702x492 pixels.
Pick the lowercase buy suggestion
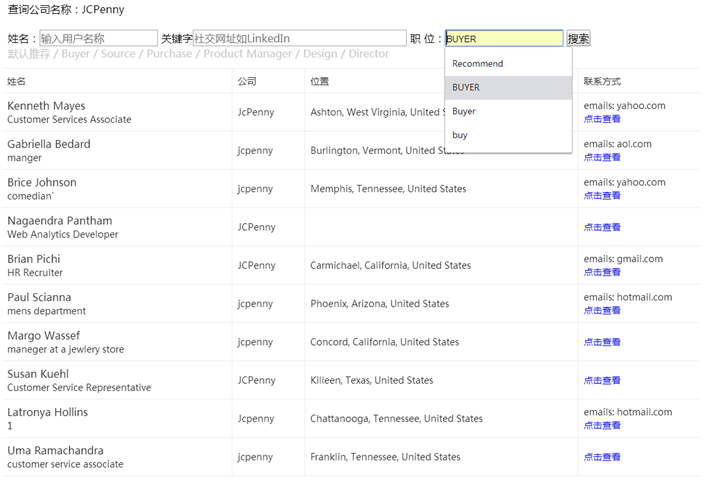click(x=508, y=135)
